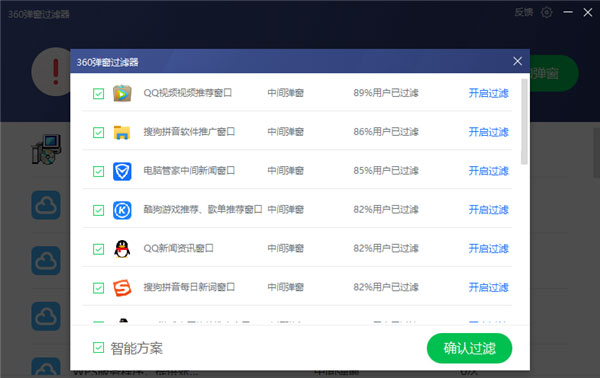Image resolution: width=600 pixels, height=378 pixels.
Task: Click the Kugou blue K icon
Action: point(122,210)
